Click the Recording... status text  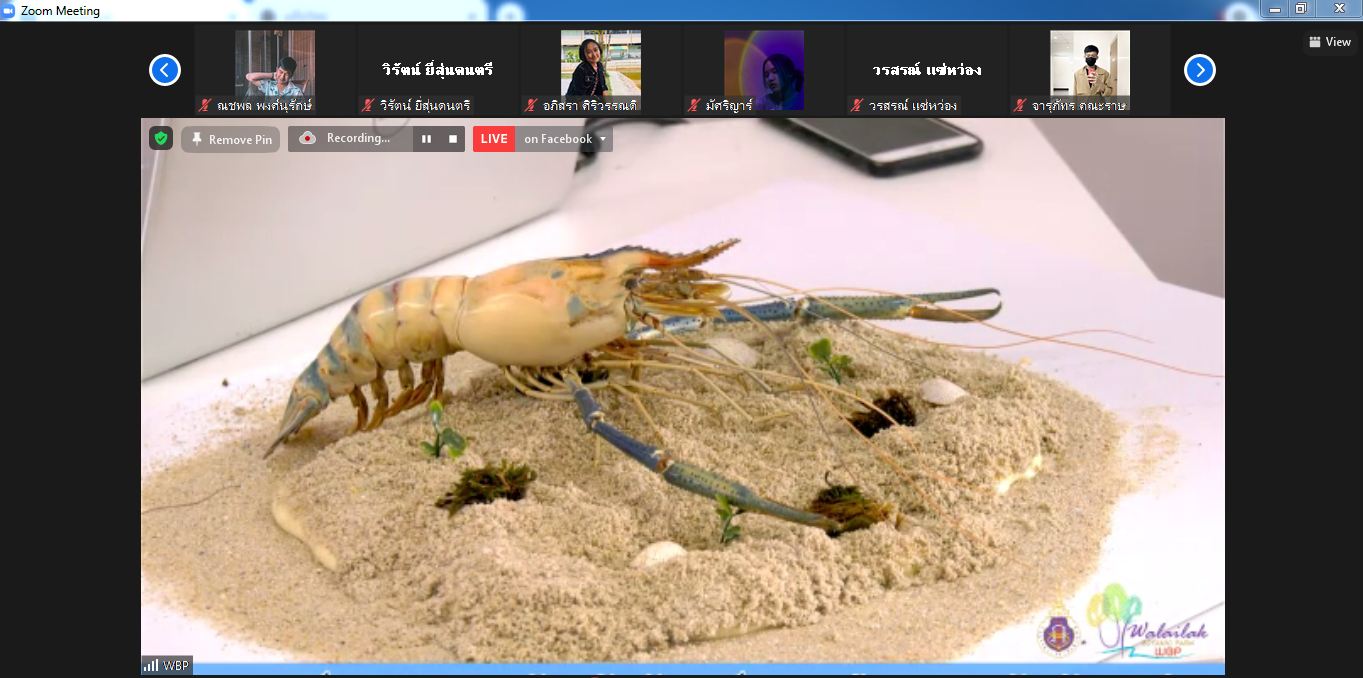click(358, 138)
